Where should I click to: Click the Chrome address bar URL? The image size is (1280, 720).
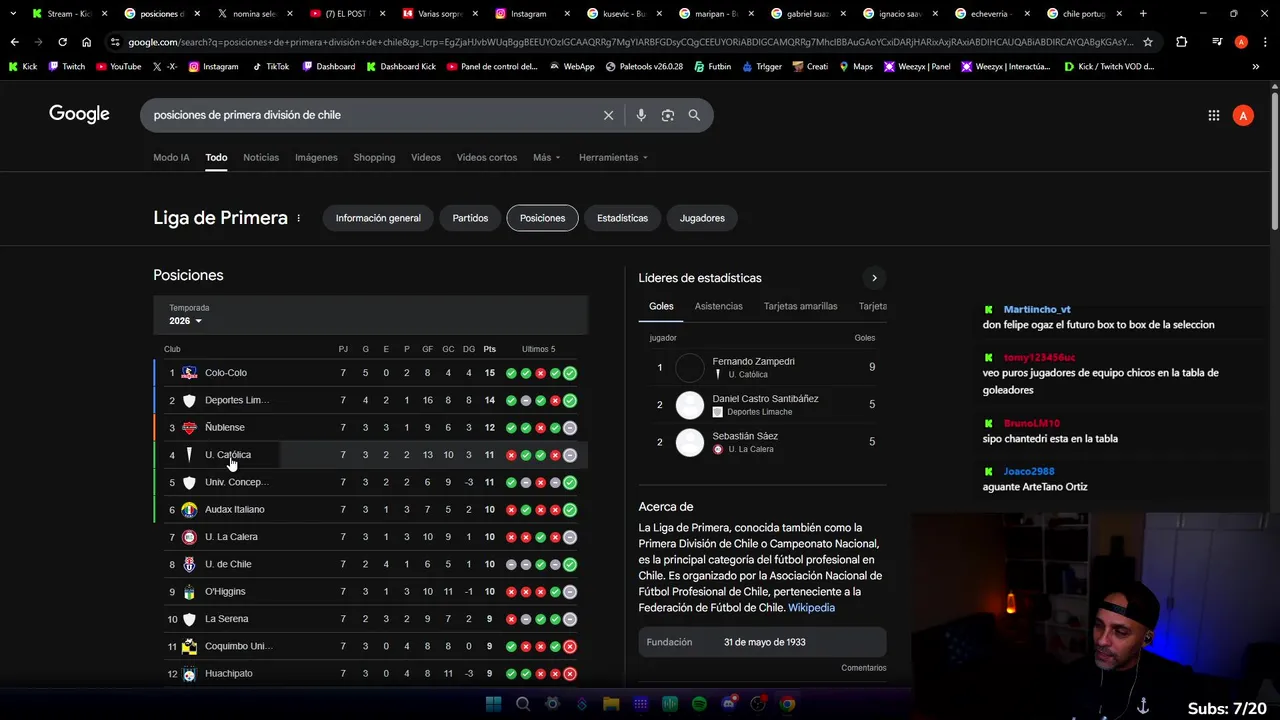[x=630, y=42]
